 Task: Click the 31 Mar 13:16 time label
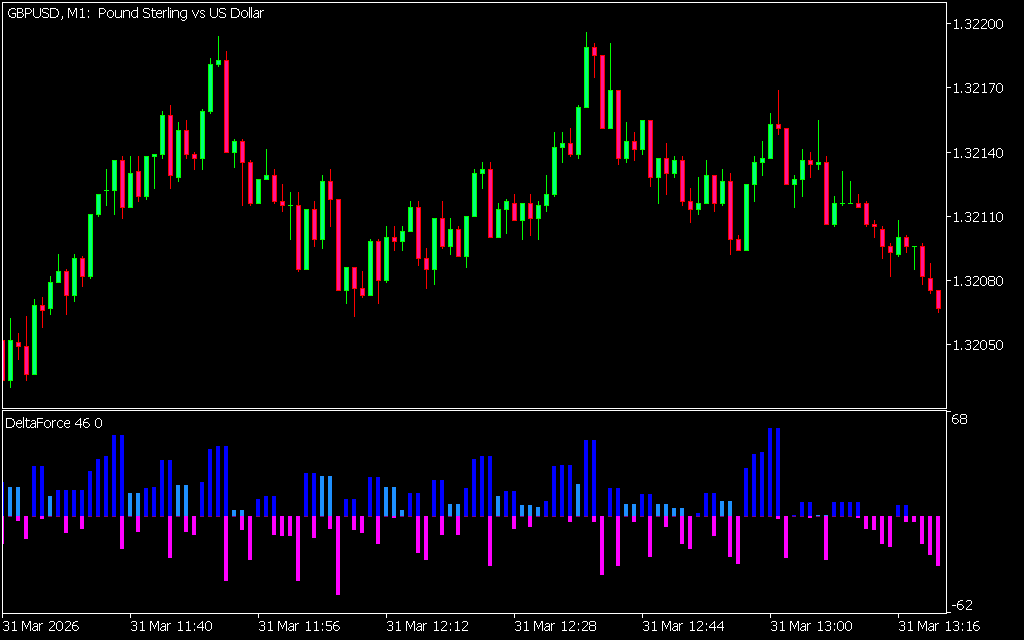pyautogui.click(x=939, y=626)
